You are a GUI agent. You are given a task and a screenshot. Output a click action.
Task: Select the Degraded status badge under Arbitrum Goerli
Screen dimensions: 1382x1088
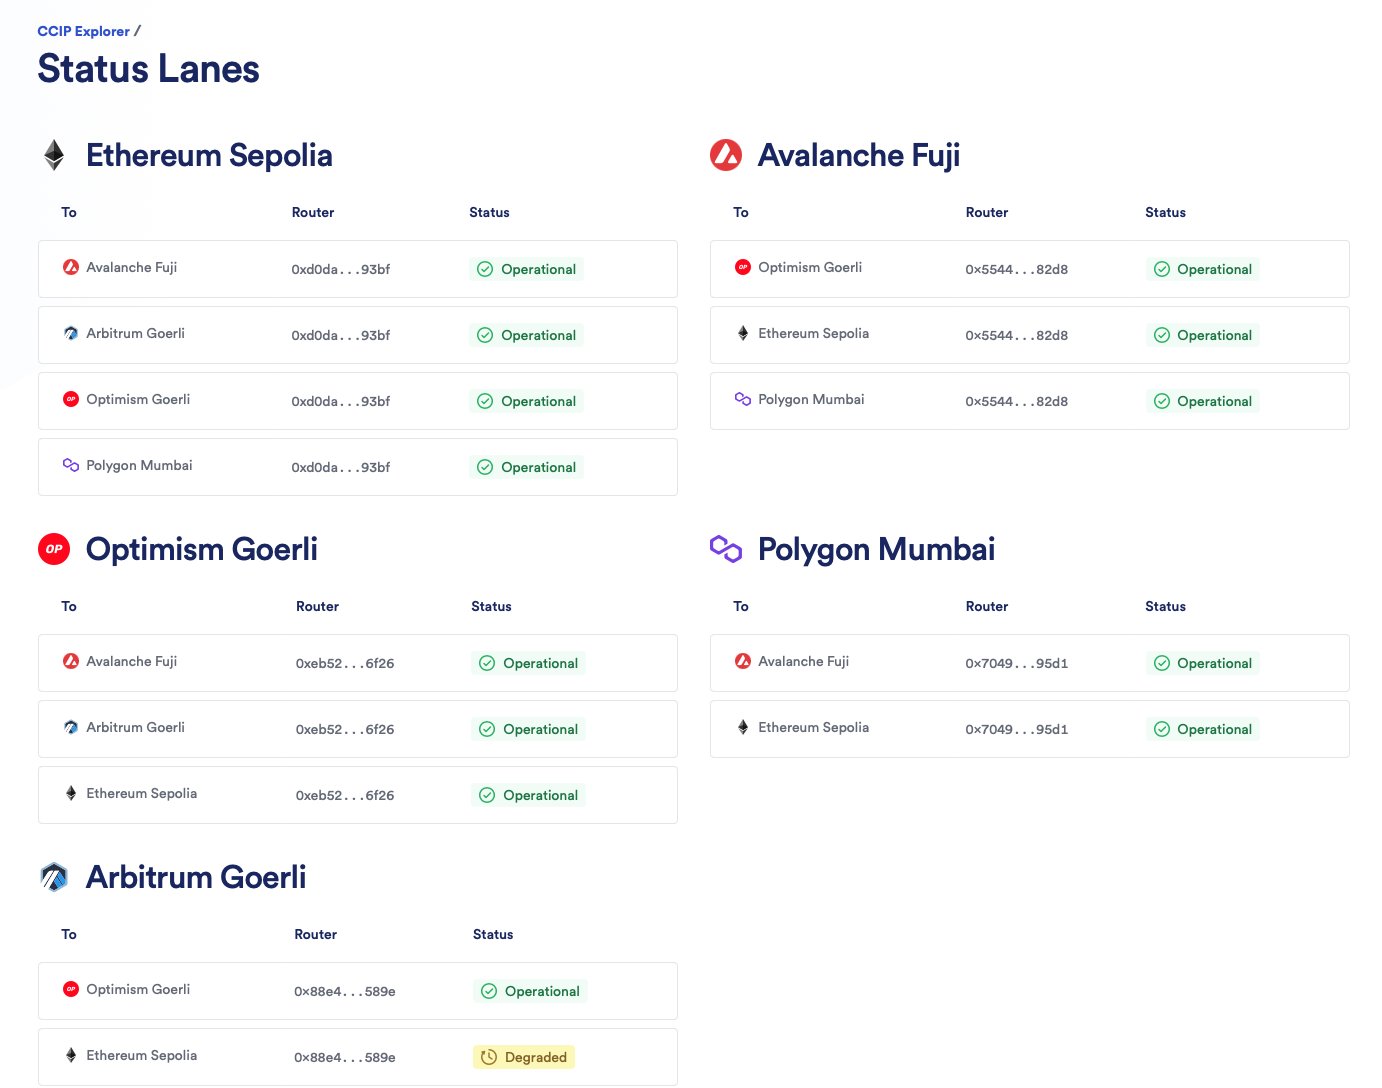pos(523,1056)
